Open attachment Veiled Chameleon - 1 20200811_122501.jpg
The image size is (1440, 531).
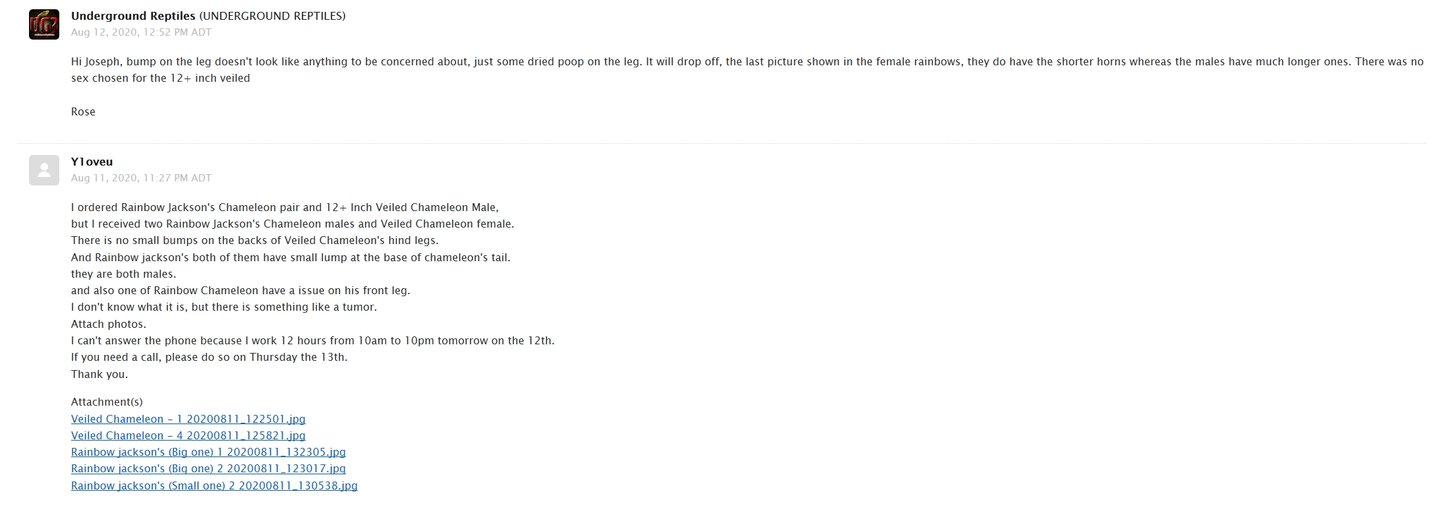coord(188,419)
